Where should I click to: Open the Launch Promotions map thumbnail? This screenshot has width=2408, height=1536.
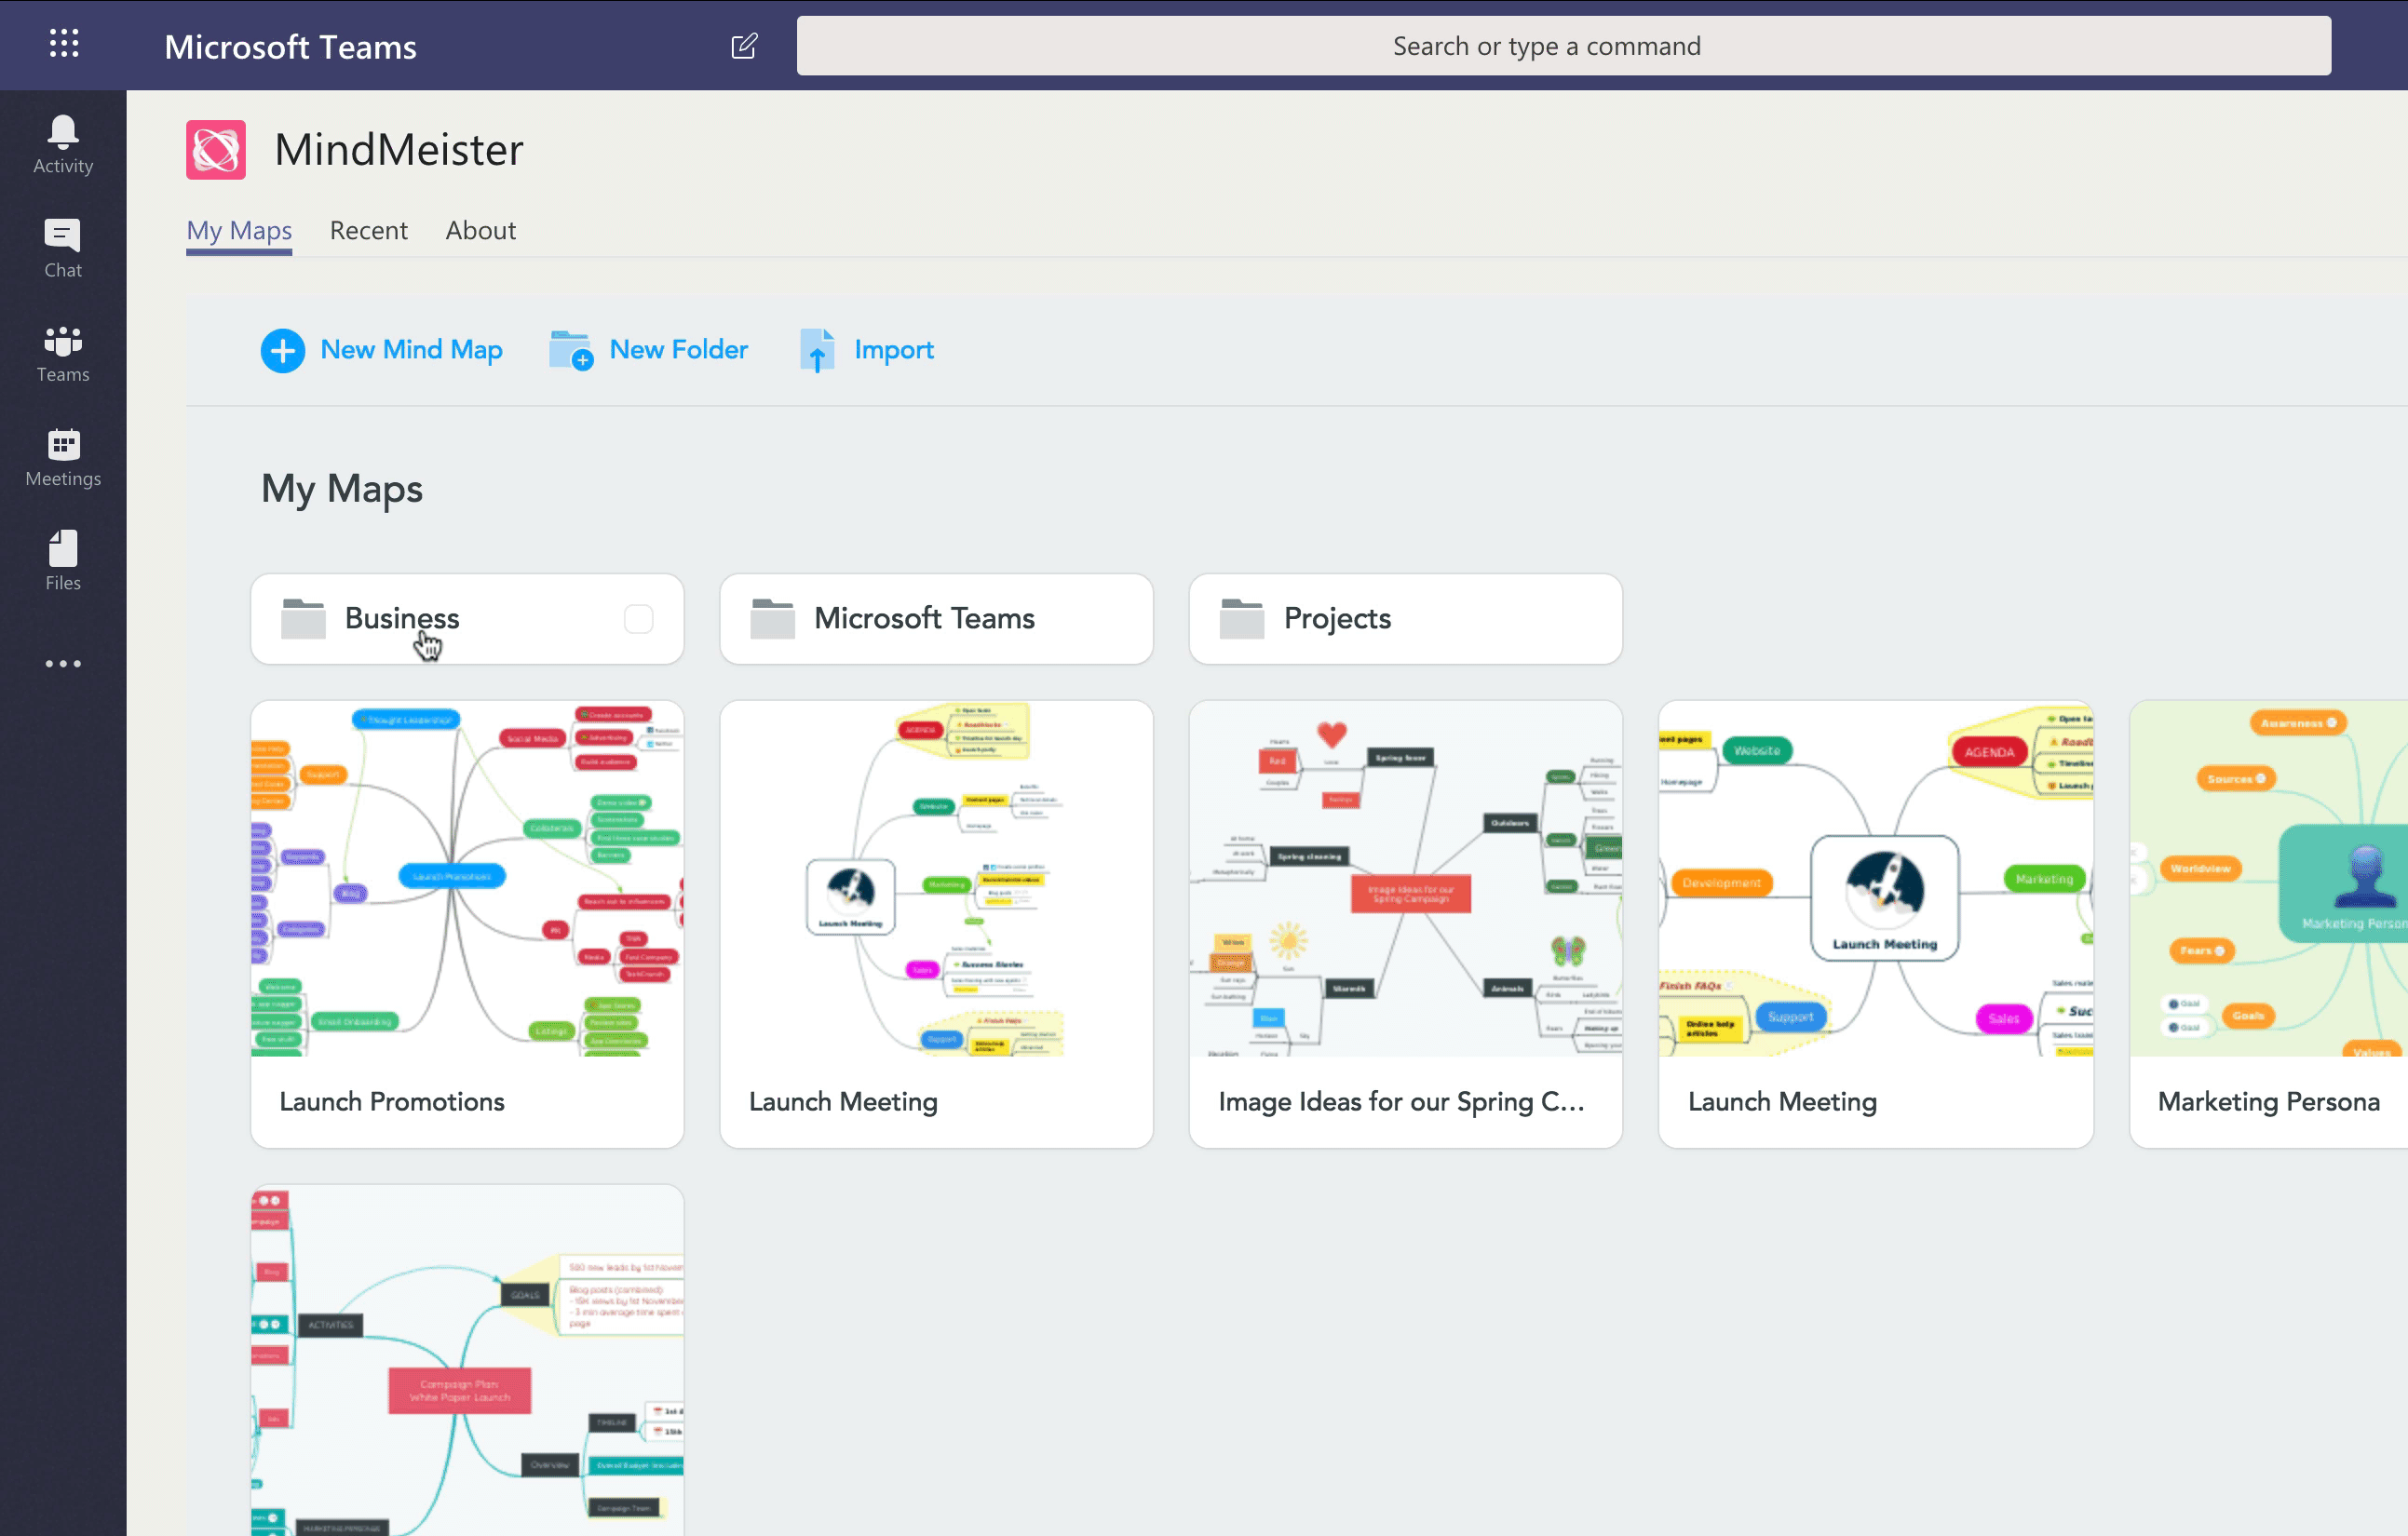[467, 879]
